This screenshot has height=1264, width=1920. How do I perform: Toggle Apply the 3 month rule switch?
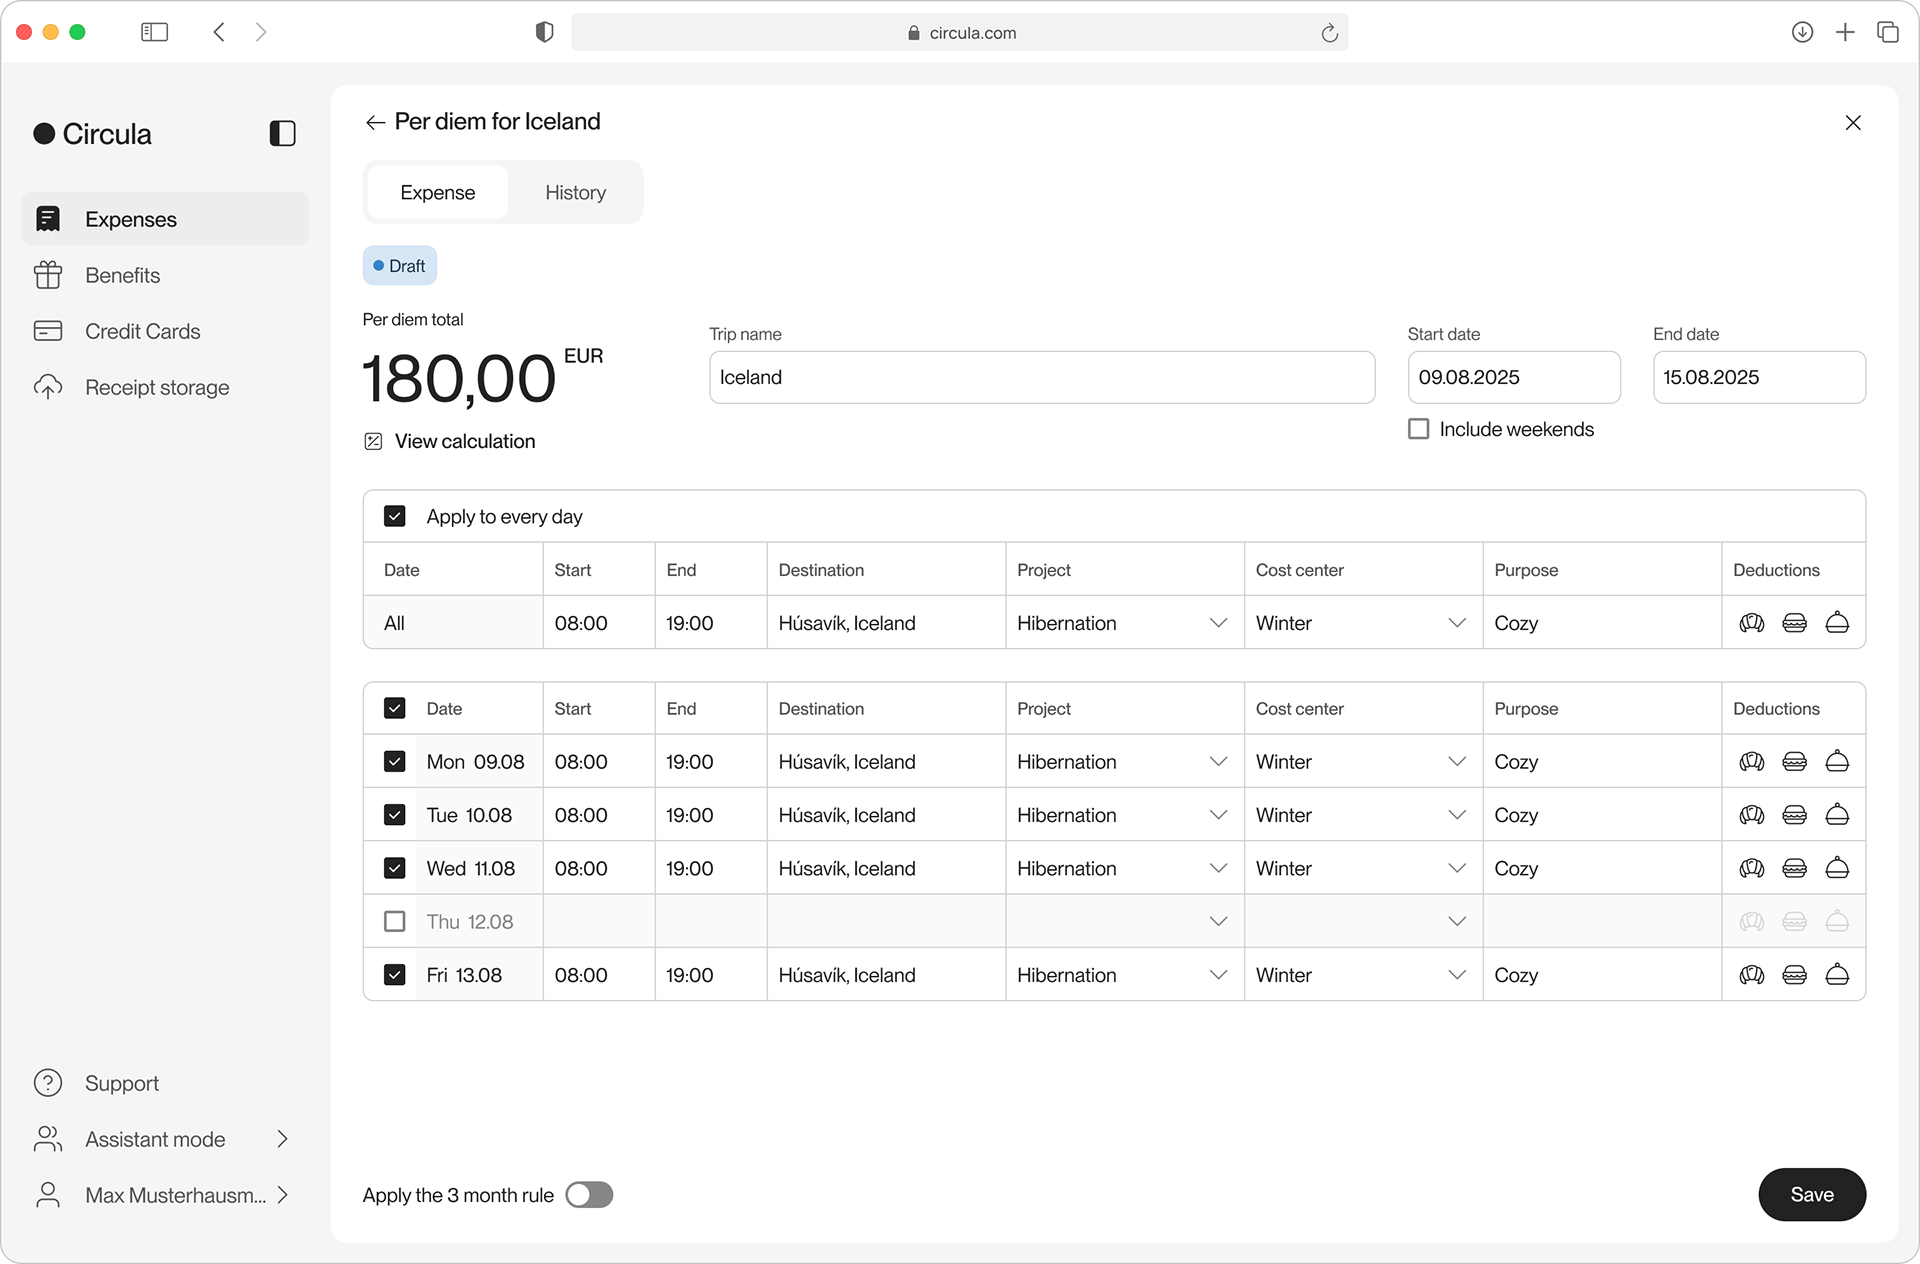(589, 1195)
